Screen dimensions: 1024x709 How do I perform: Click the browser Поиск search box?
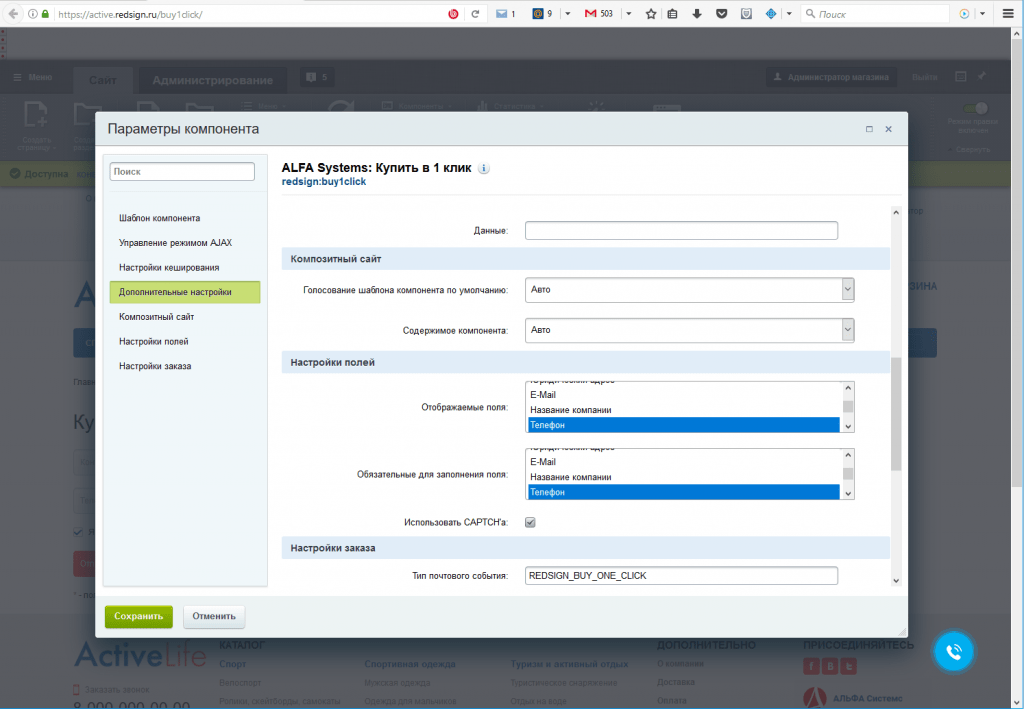[875, 14]
